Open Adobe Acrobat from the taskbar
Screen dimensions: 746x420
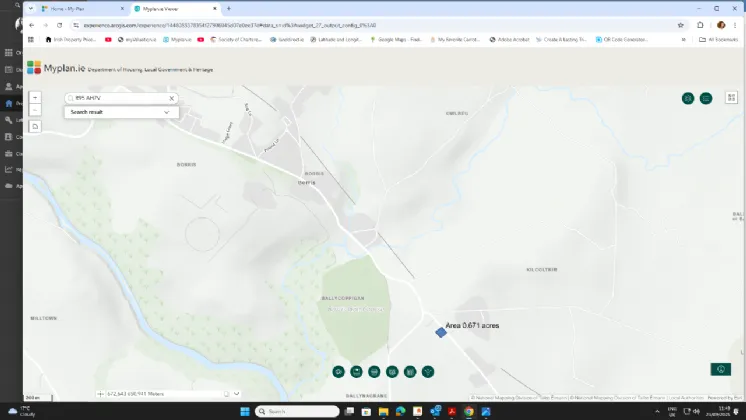click(452, 411)
